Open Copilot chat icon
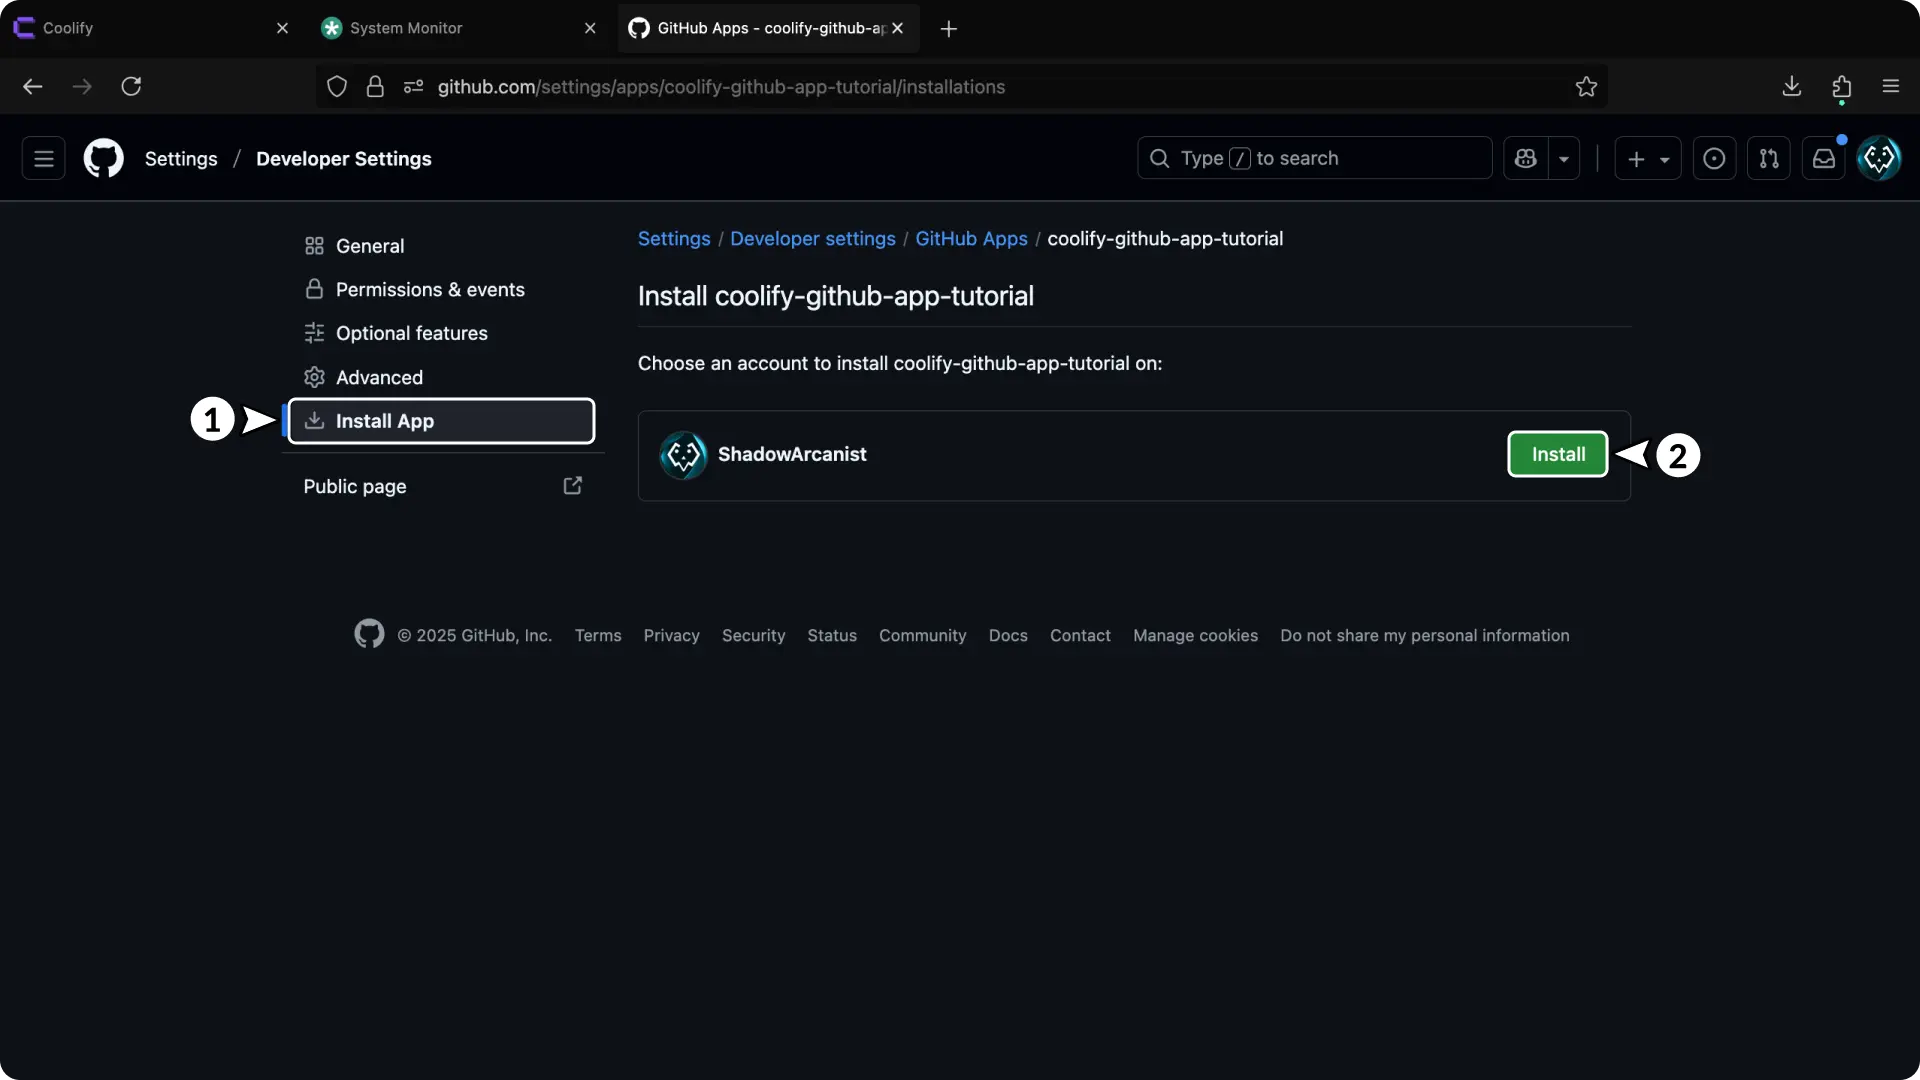This screenshot has width=1920, height=1080. tap(1525, 158)
